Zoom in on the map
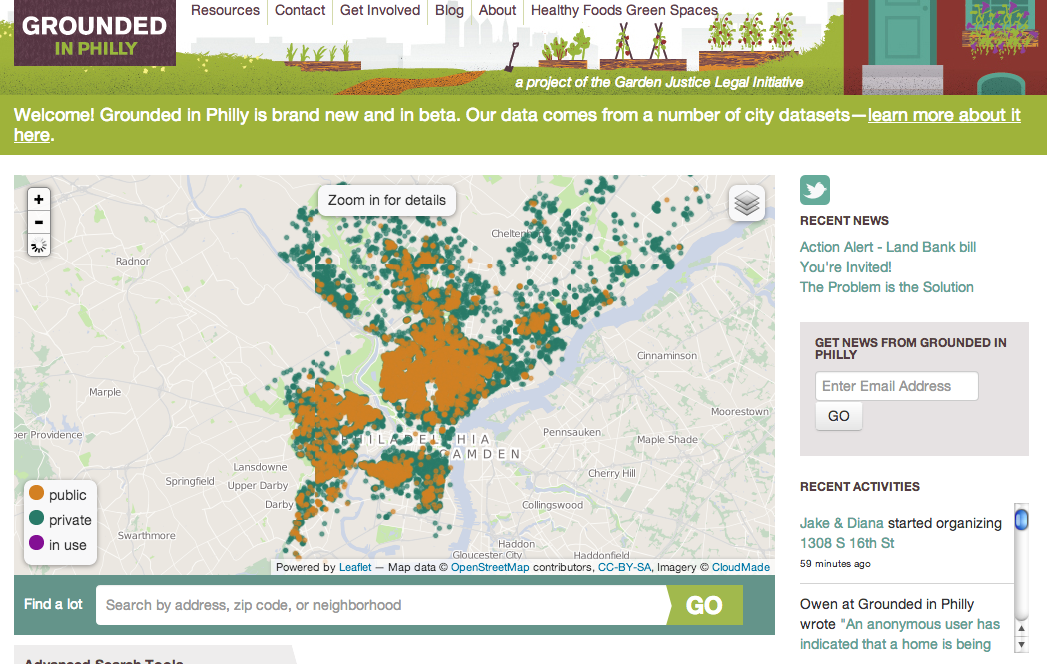 tap(39, 199)
